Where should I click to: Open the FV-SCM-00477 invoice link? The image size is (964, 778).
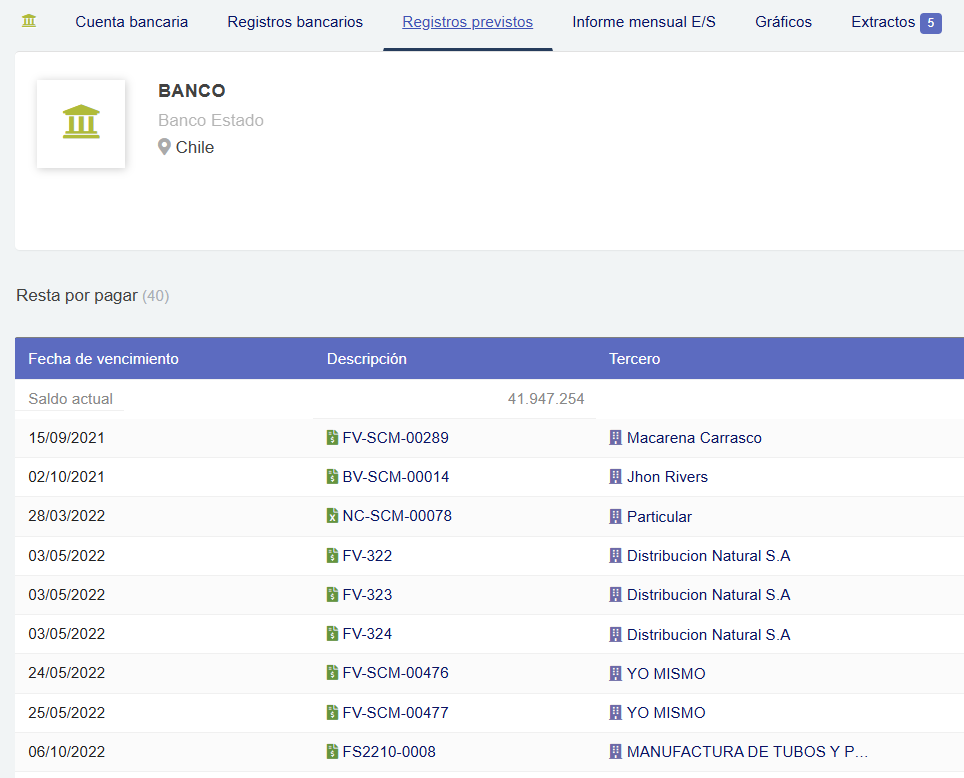[395, 713]
